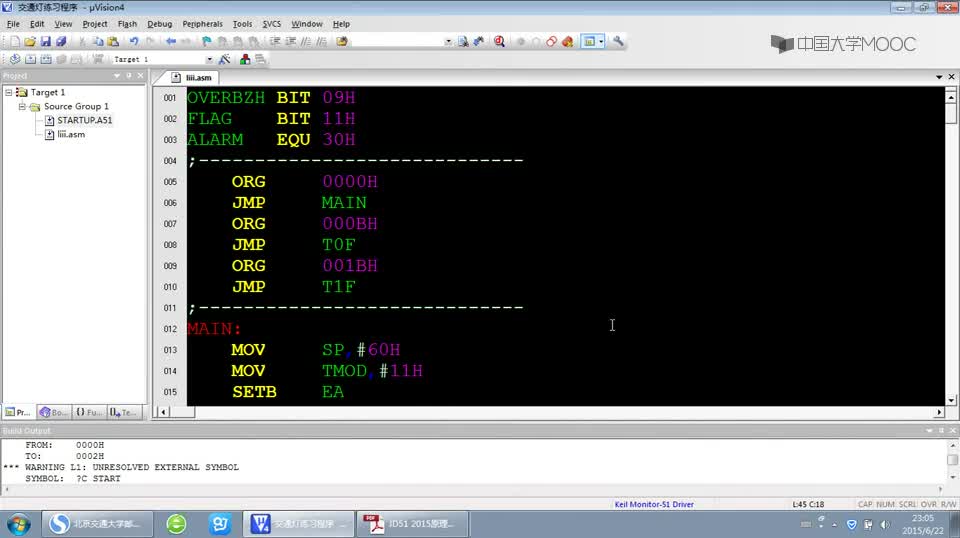The image size is (960, 538).
Task: Click the Unindent selection icon
Action: 290,42
